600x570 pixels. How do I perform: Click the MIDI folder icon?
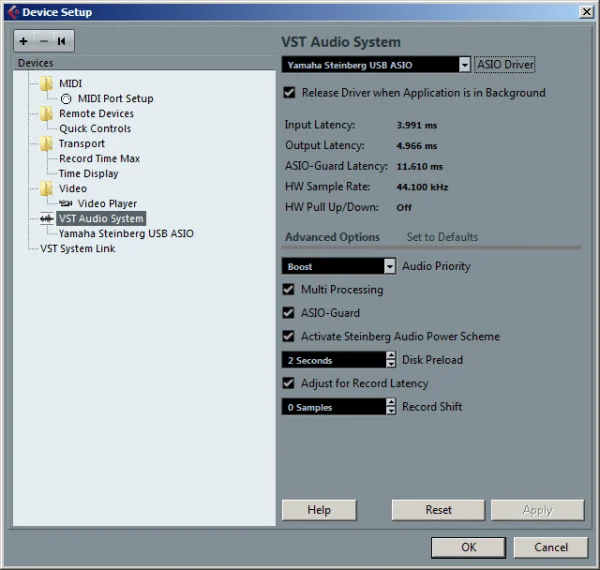coord(46,83)
